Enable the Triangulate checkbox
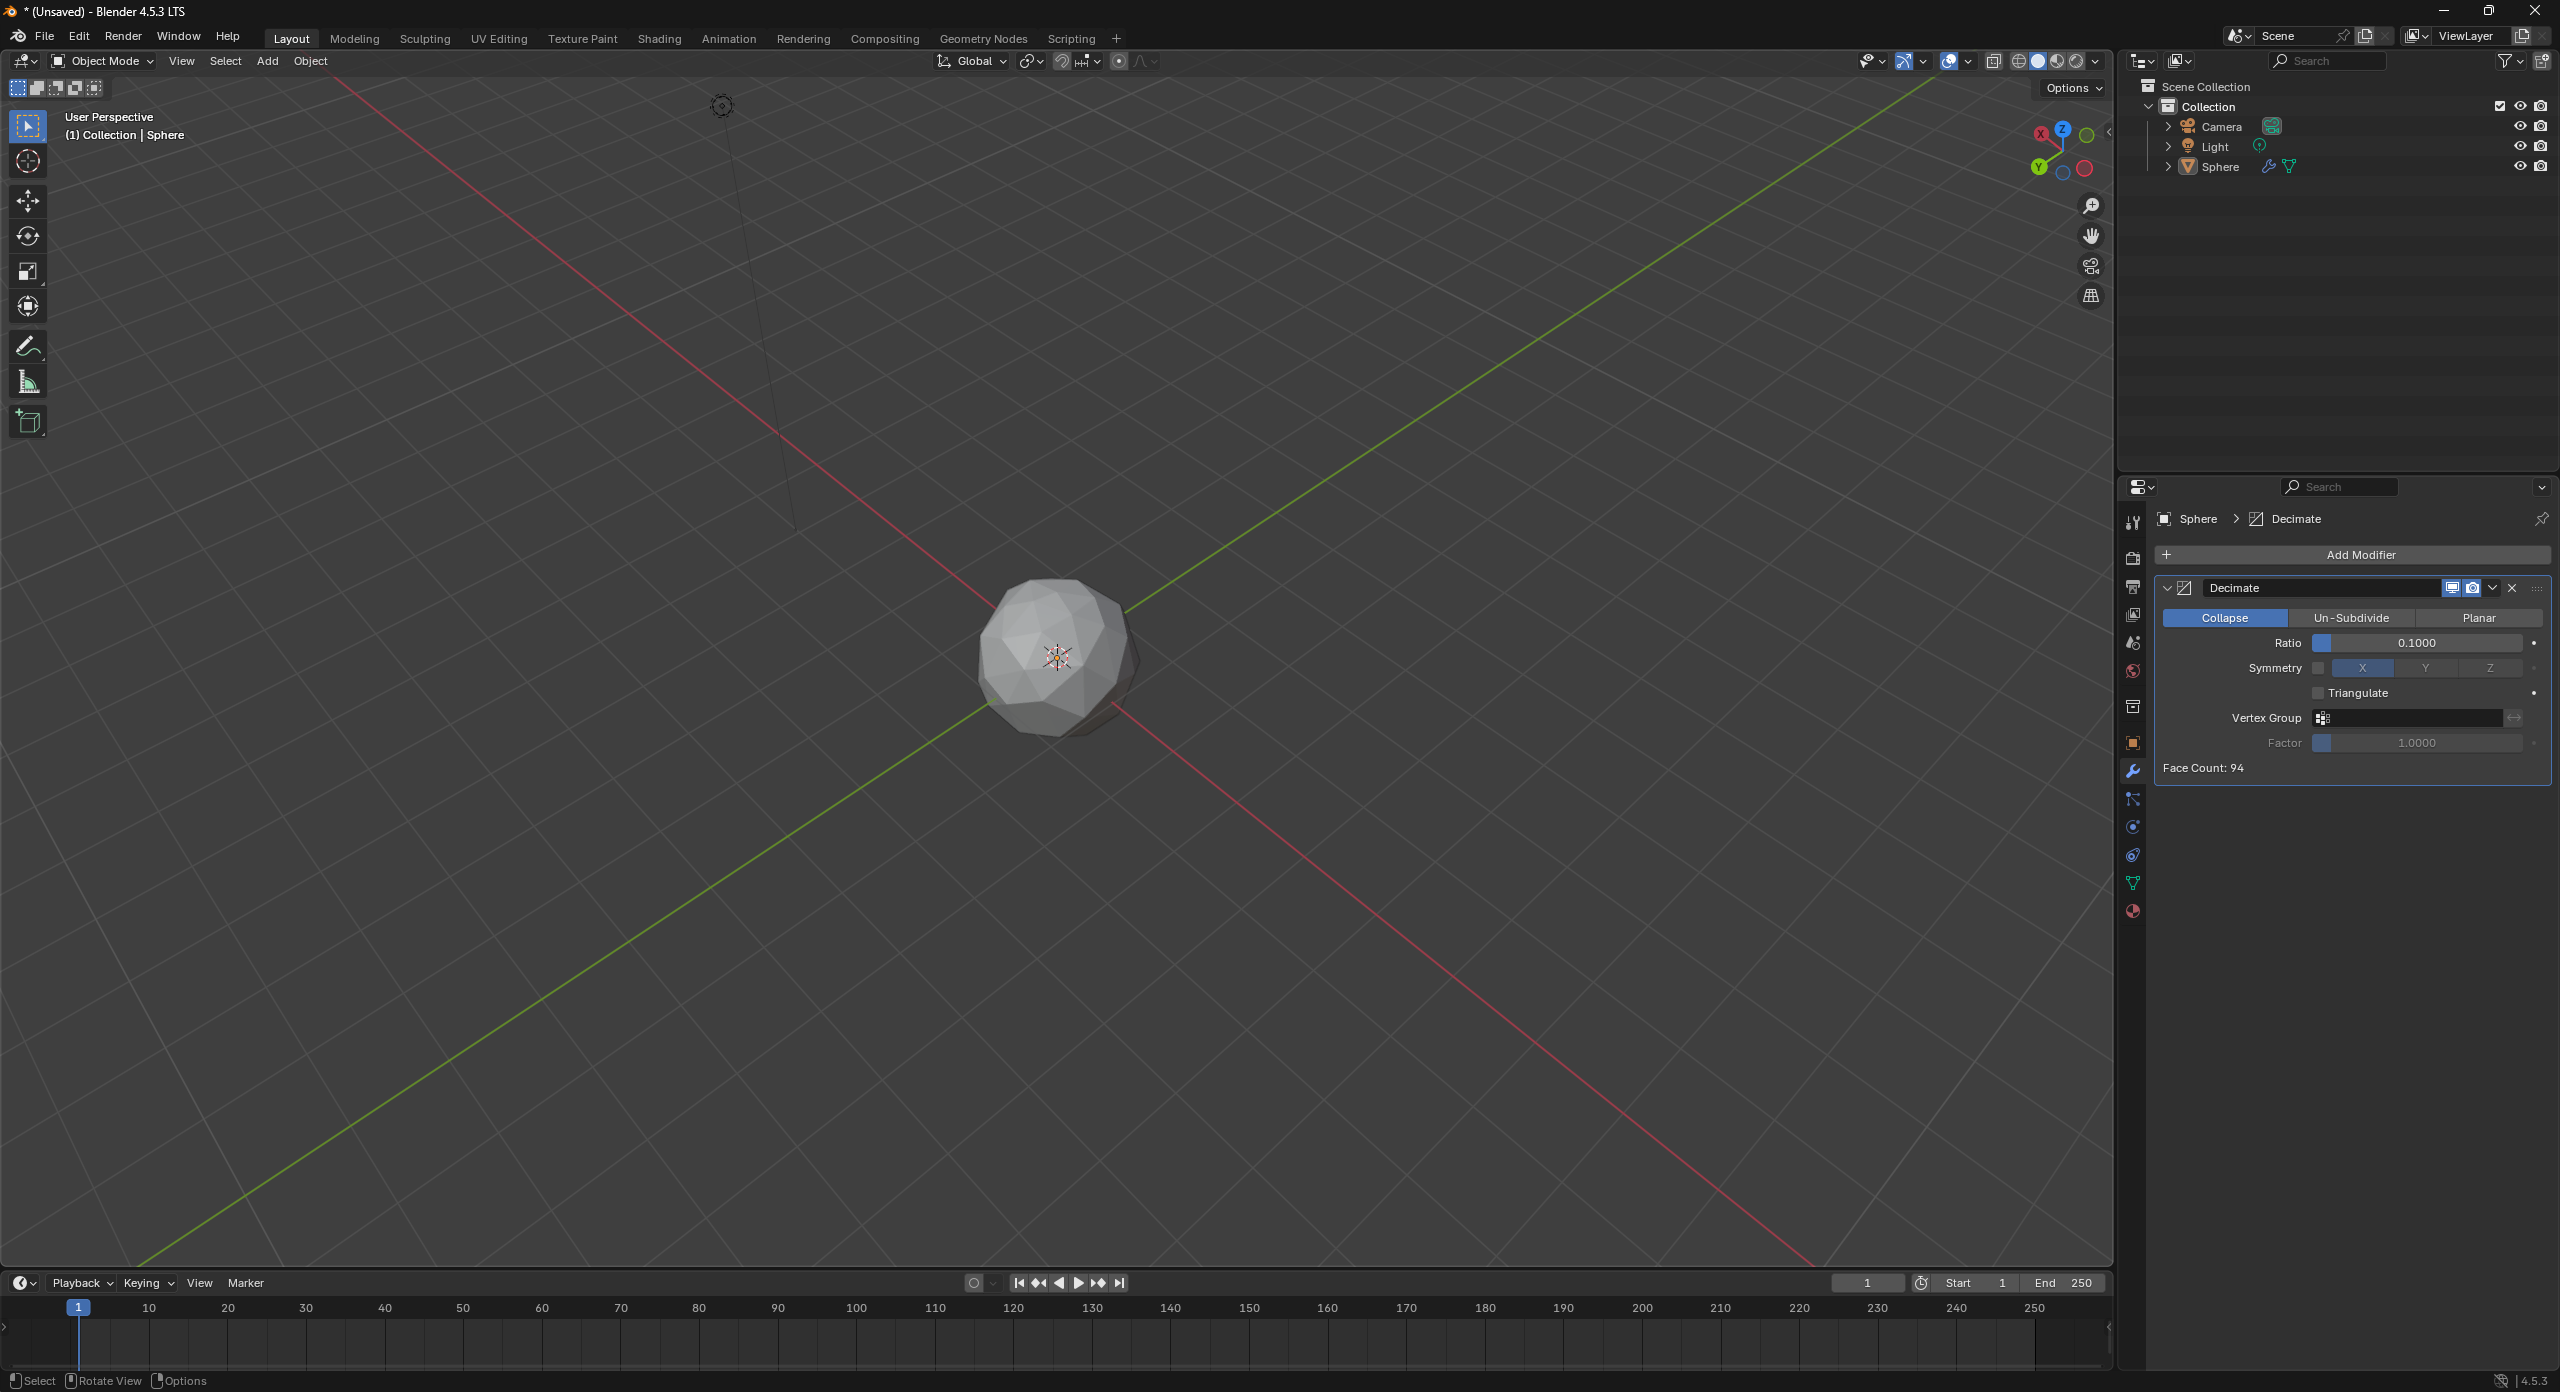 pos(2318,693)
